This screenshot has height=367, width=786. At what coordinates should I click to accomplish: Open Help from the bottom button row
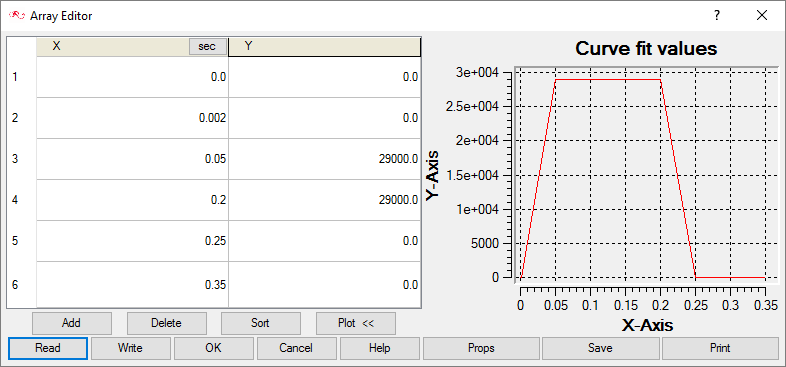coord(379,348)
